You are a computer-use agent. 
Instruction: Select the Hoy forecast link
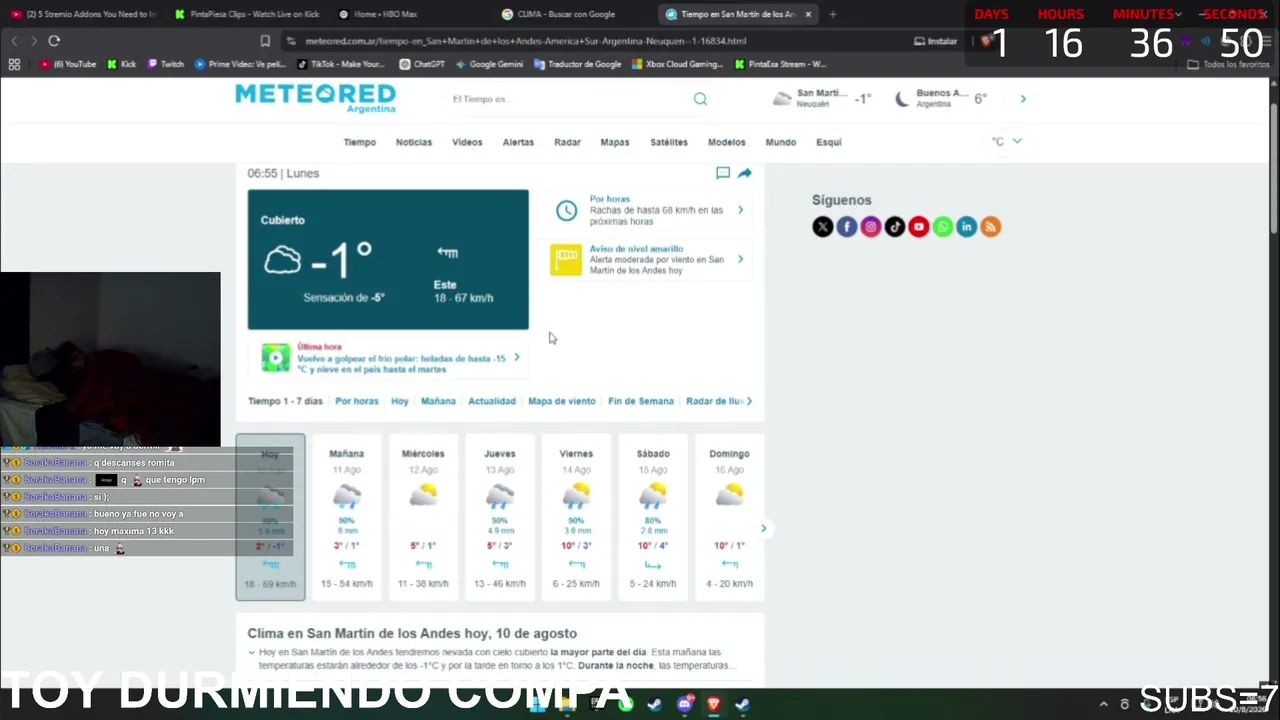pyautogui.click(x=400, y=401)
